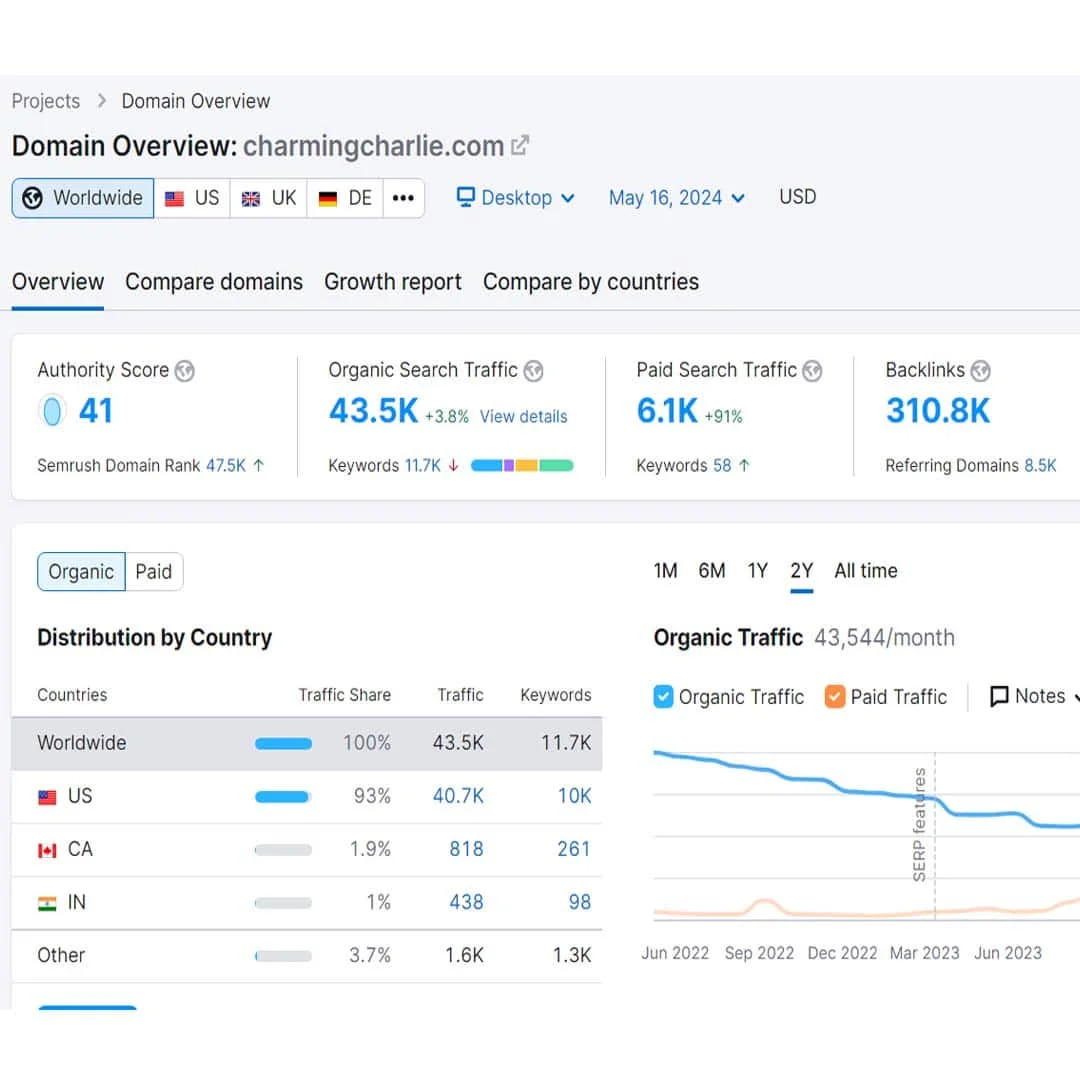Click organic traffic value 43.5K
The width and height of the screenshot is (1080, 1080).
coord(373,411)
